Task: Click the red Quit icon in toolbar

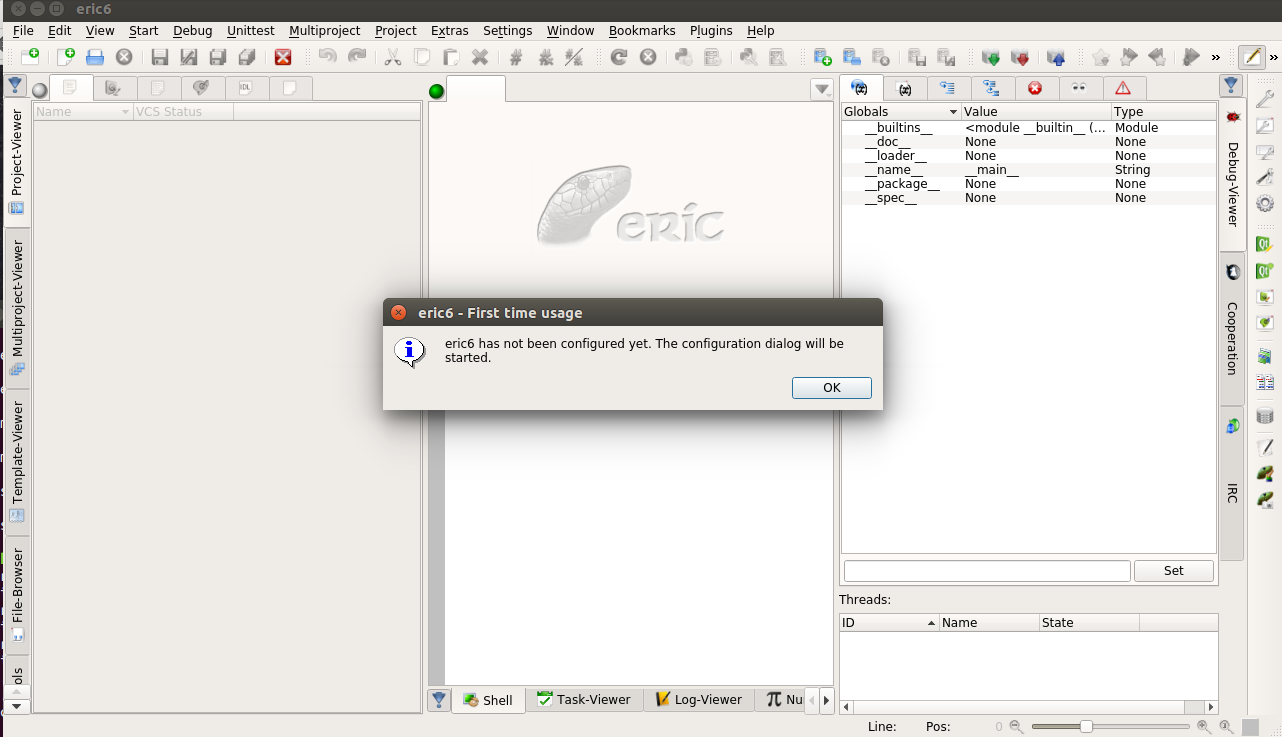Action: 283,57
